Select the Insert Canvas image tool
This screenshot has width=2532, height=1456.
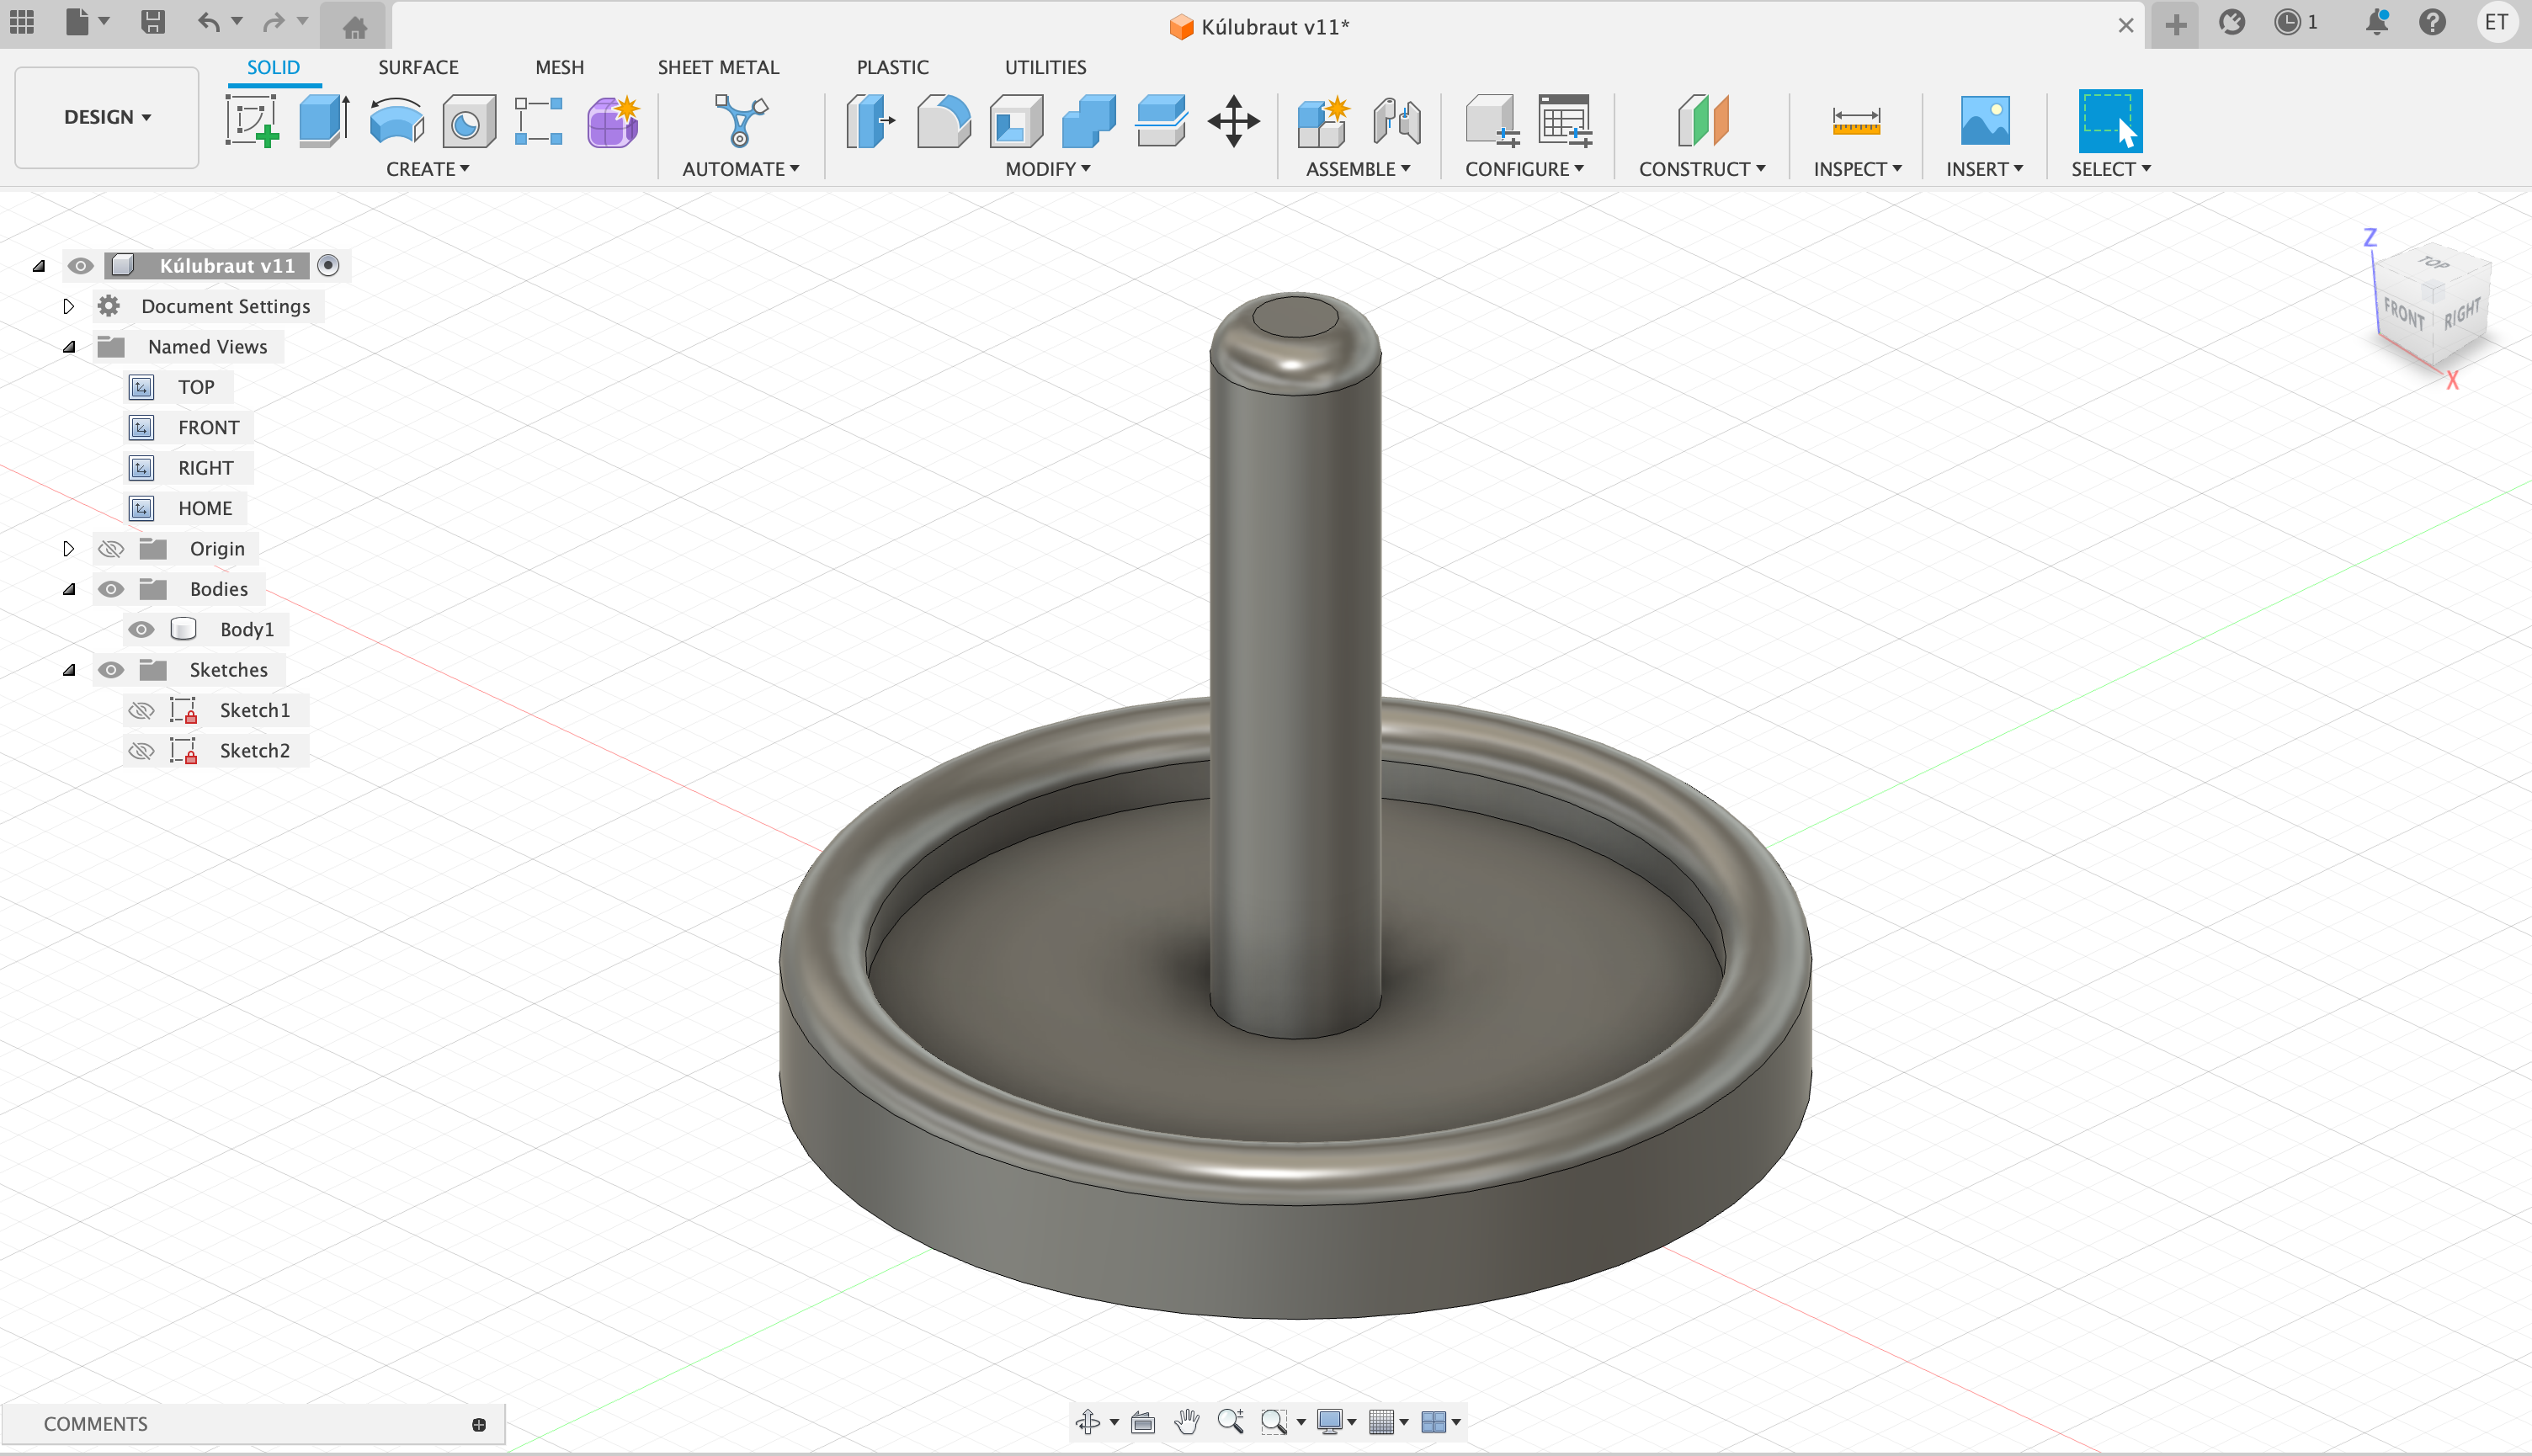[x=1985, y=121]
